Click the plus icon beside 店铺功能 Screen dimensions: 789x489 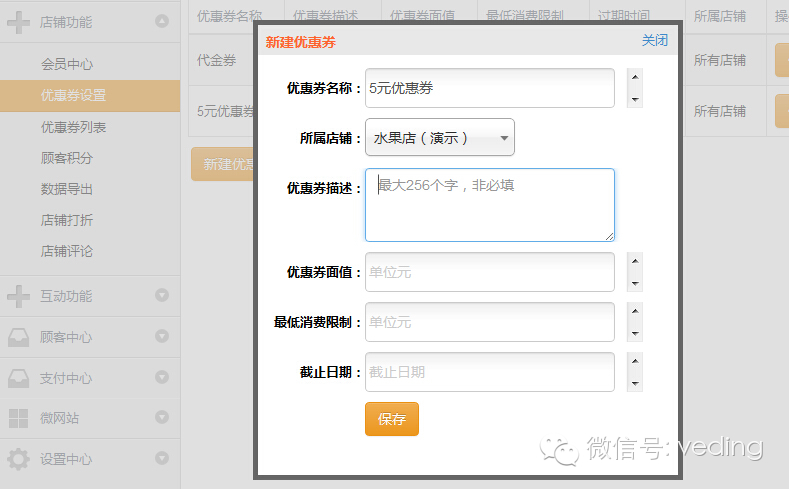point(18,22)
